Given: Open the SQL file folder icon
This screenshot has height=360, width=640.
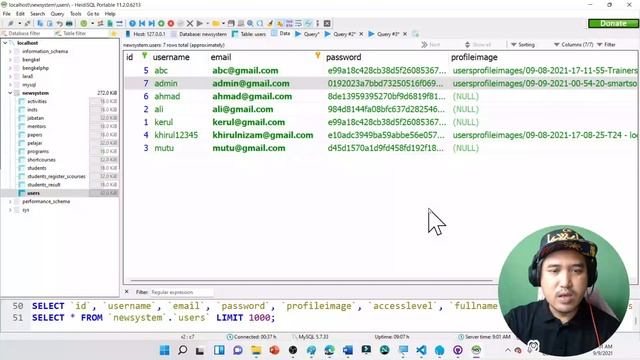Looking at the screenshot, I should 216,23.
